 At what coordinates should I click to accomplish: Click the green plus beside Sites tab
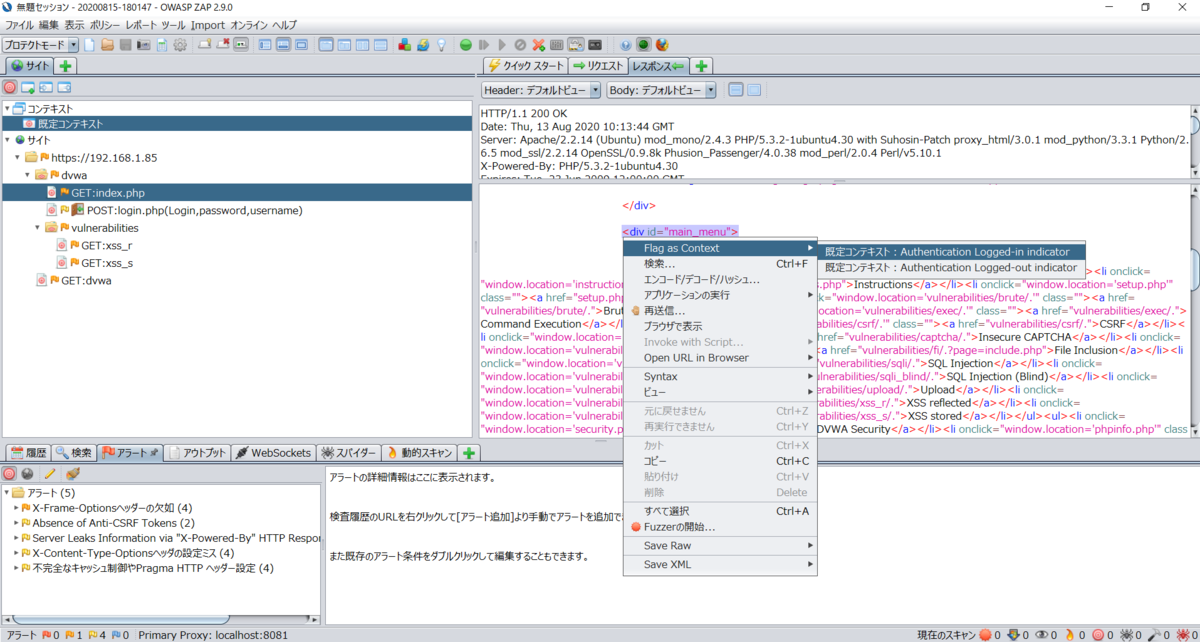(x=65, y=66)
